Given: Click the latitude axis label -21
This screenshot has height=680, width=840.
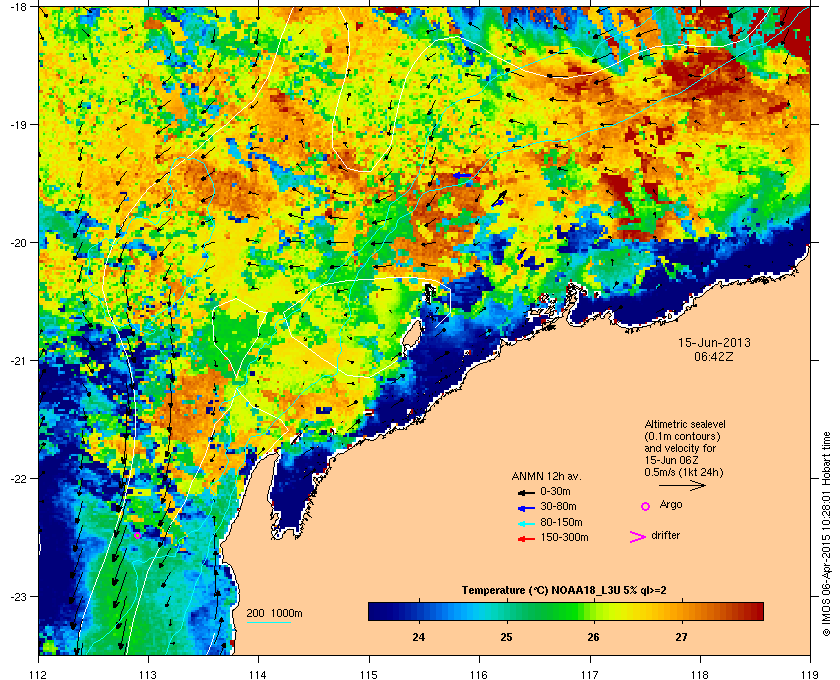Looking at the screenshot, I should tap(21, 361).
